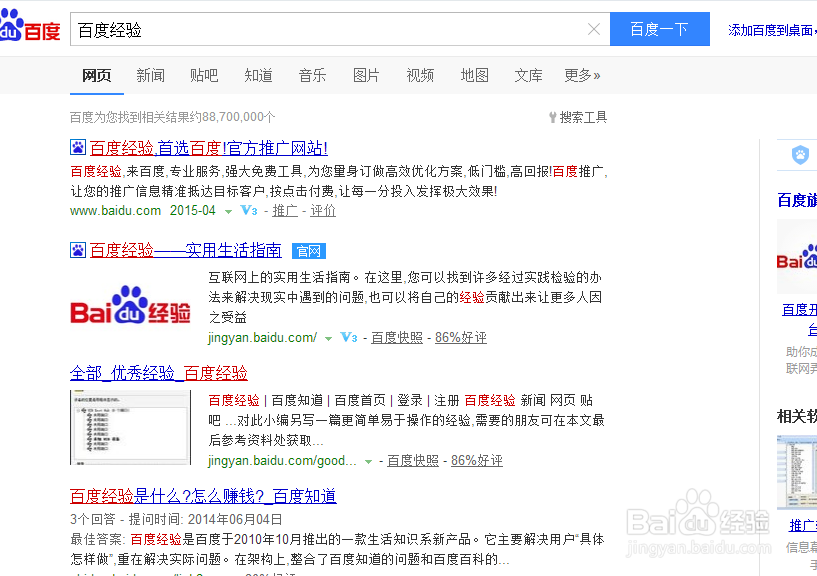817x576 pixels.
Task: Click the text 3个回答 - 提问时间
Action: [128, 519]
